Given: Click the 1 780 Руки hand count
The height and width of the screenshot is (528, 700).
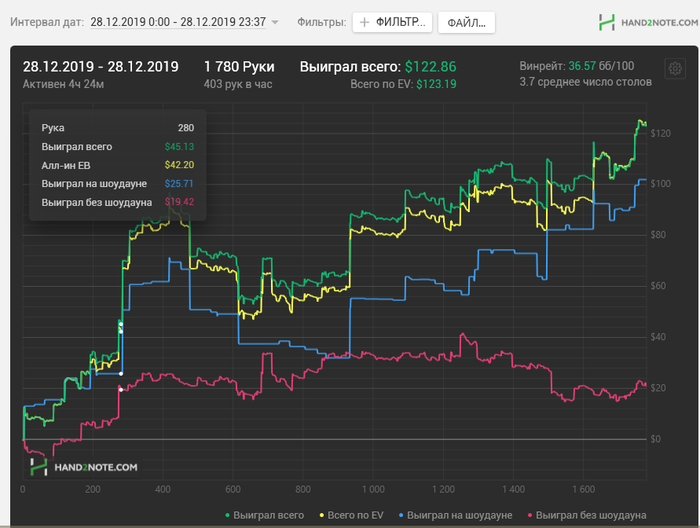Looking at the screenshot, I should pos(239,67).
